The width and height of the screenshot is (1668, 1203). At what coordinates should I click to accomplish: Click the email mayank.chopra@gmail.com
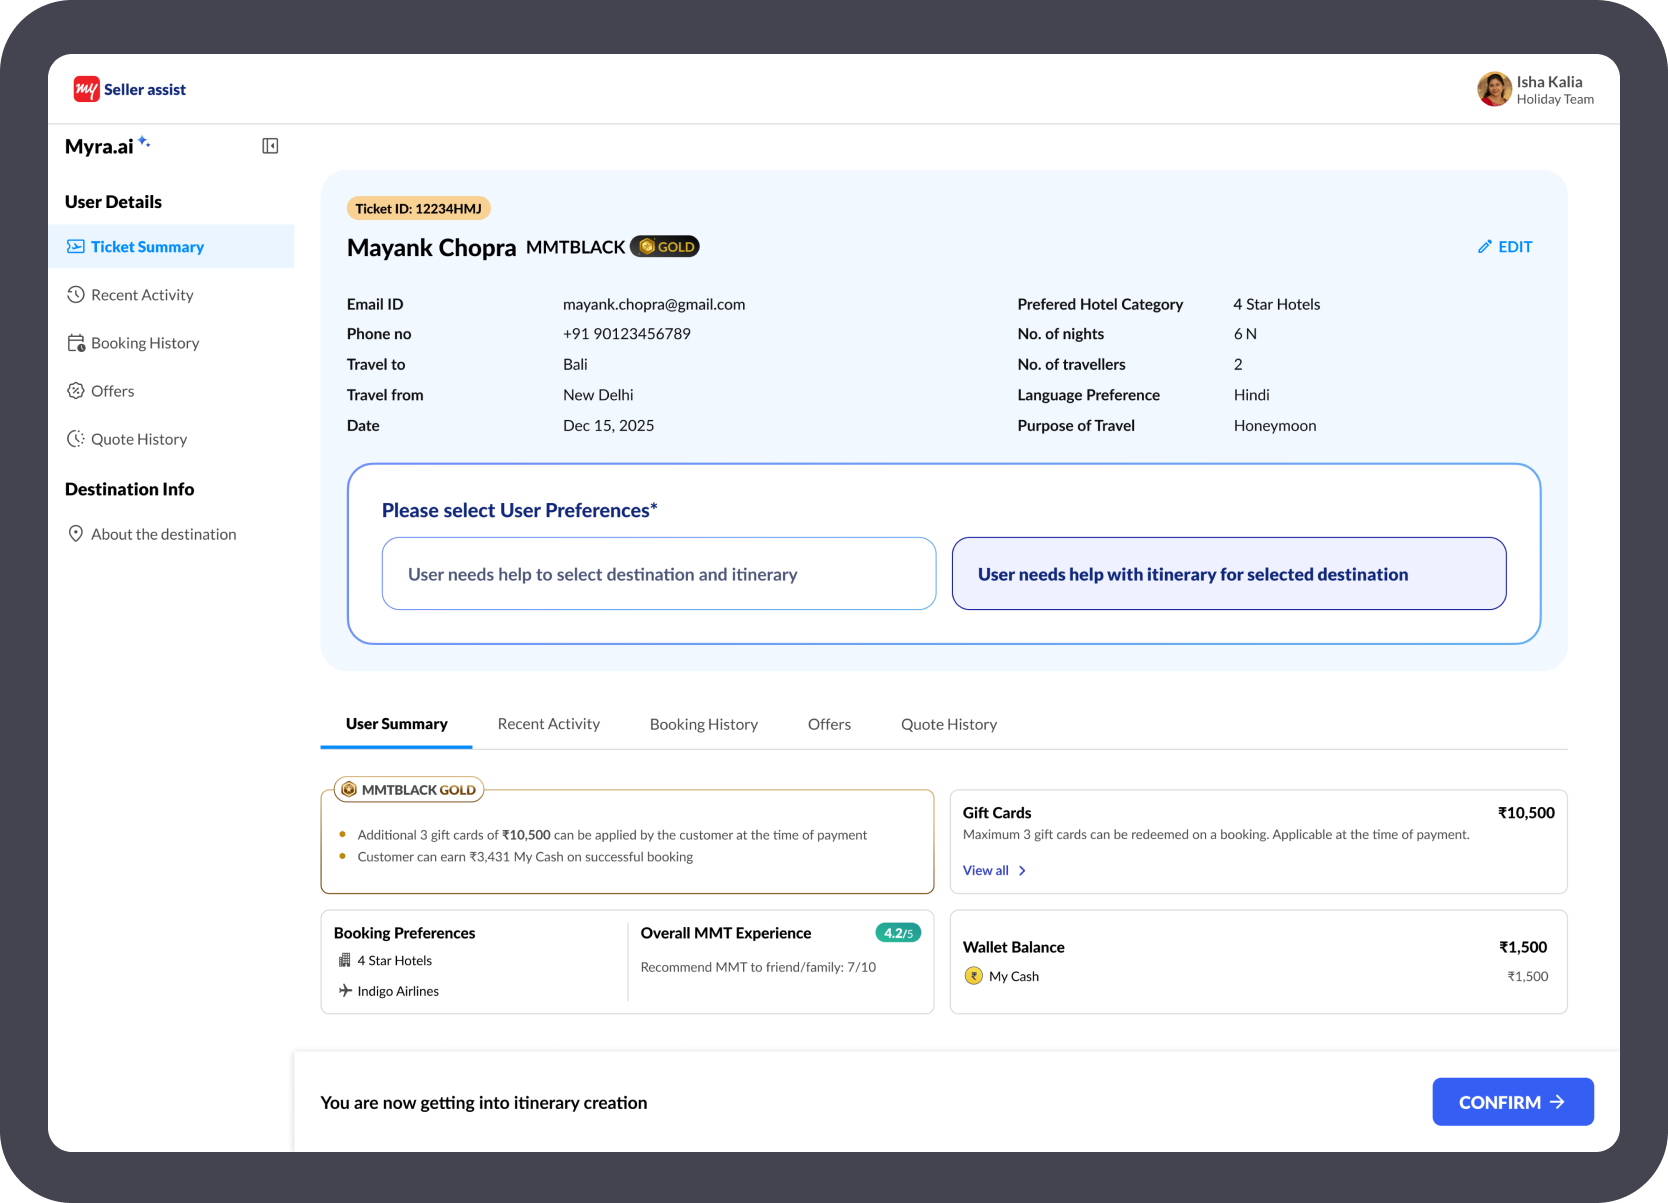tap(654, 304)
